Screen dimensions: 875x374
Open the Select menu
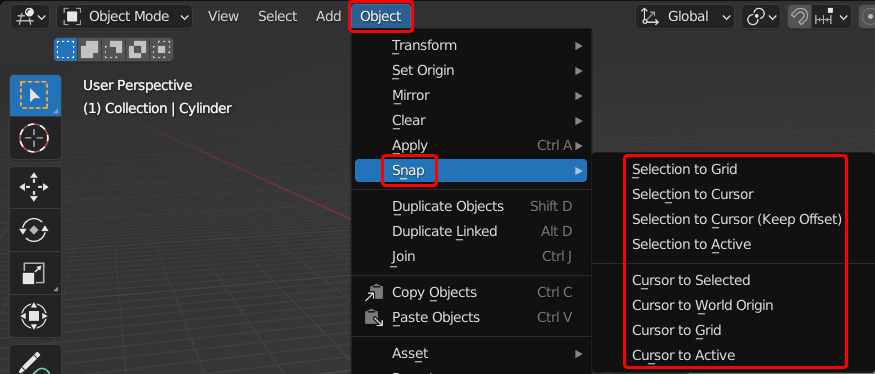pos(277,17)
